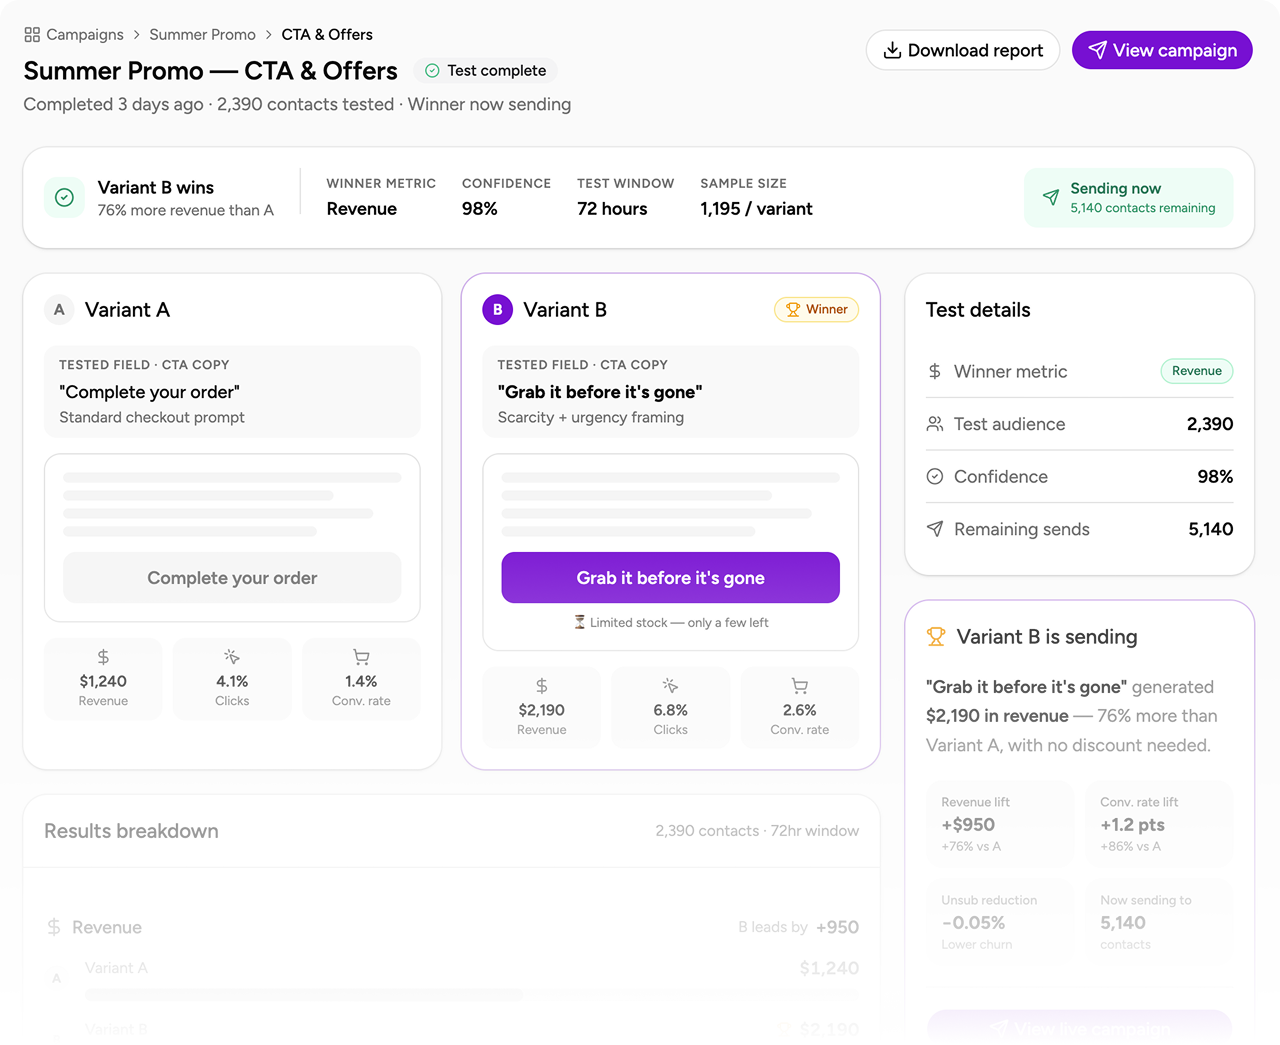Click the cart icon above Variant B conversion rate

pos(799,686)
